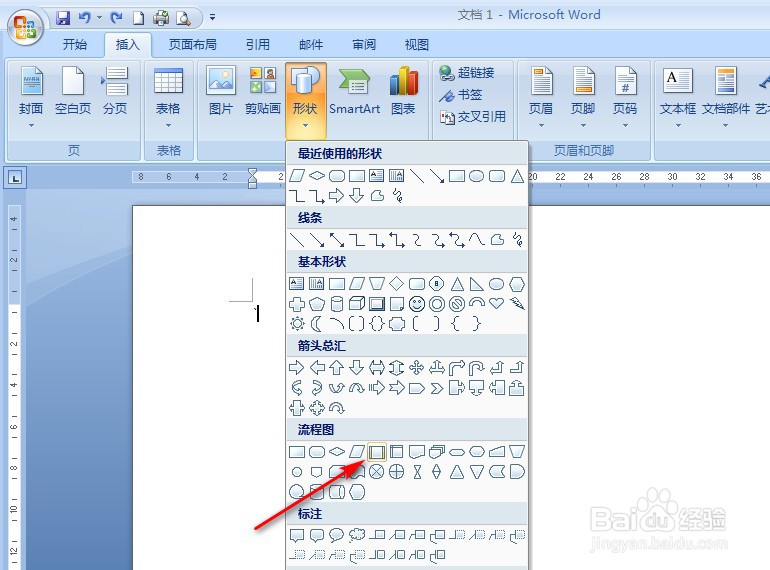Click the Office button
The width and height of the screenshot is (770, 570).
25,27
